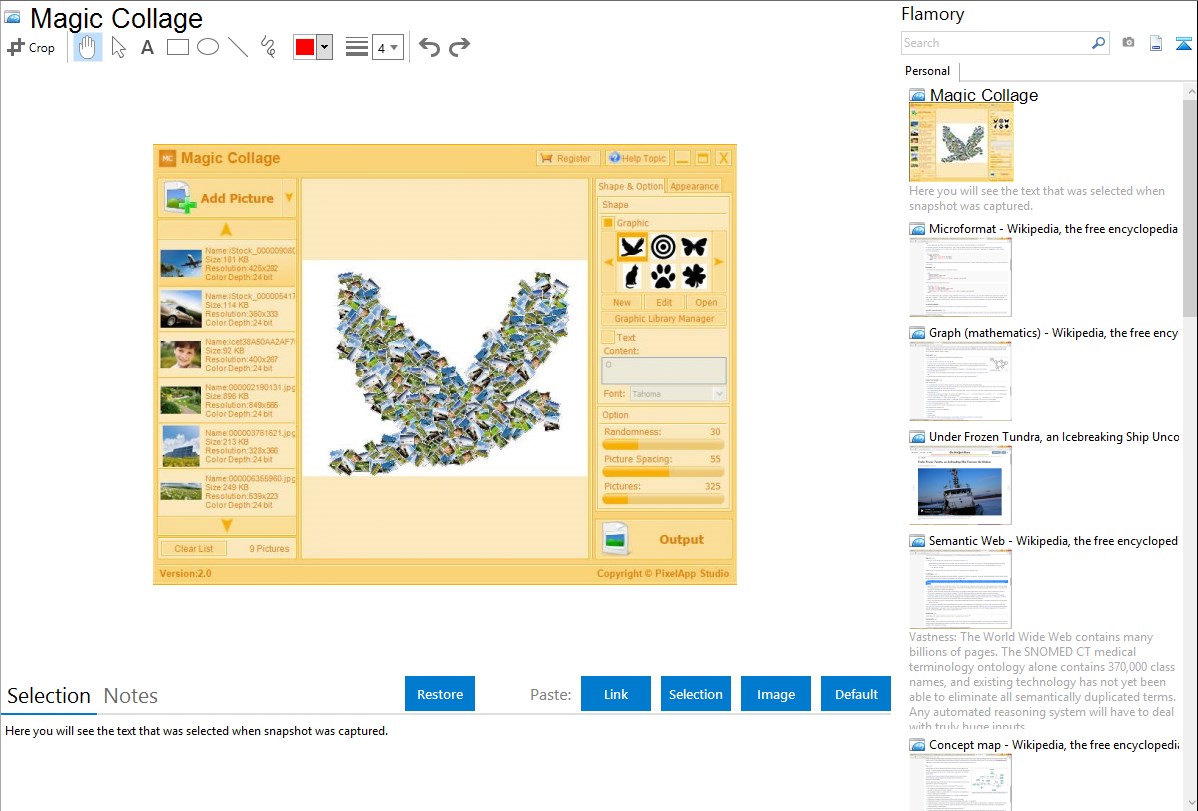Viewport: 1198px width, 811px height.
Task: Click the red color swatch
Action: coord(305,47)
